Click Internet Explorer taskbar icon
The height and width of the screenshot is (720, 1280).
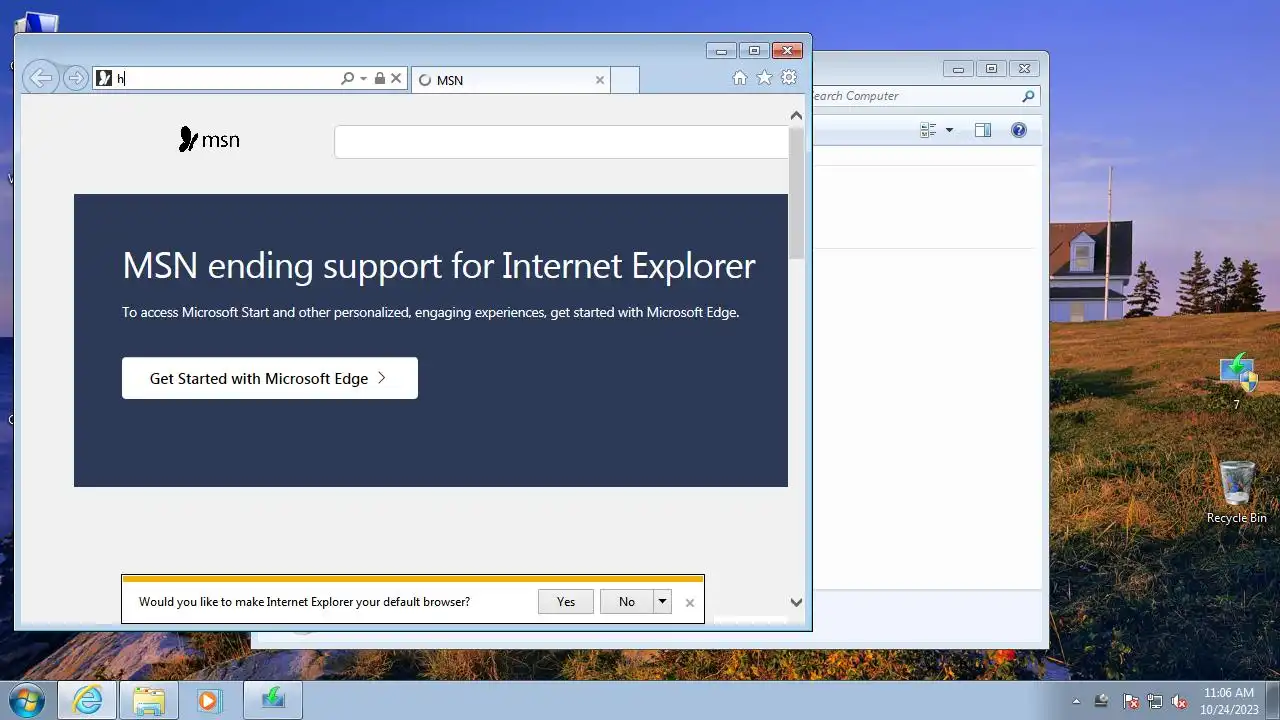[87, 700]
